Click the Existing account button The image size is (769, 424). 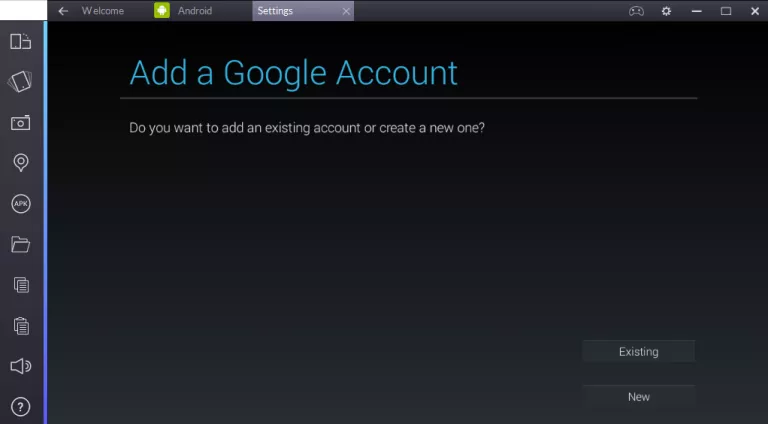point(639,351)
